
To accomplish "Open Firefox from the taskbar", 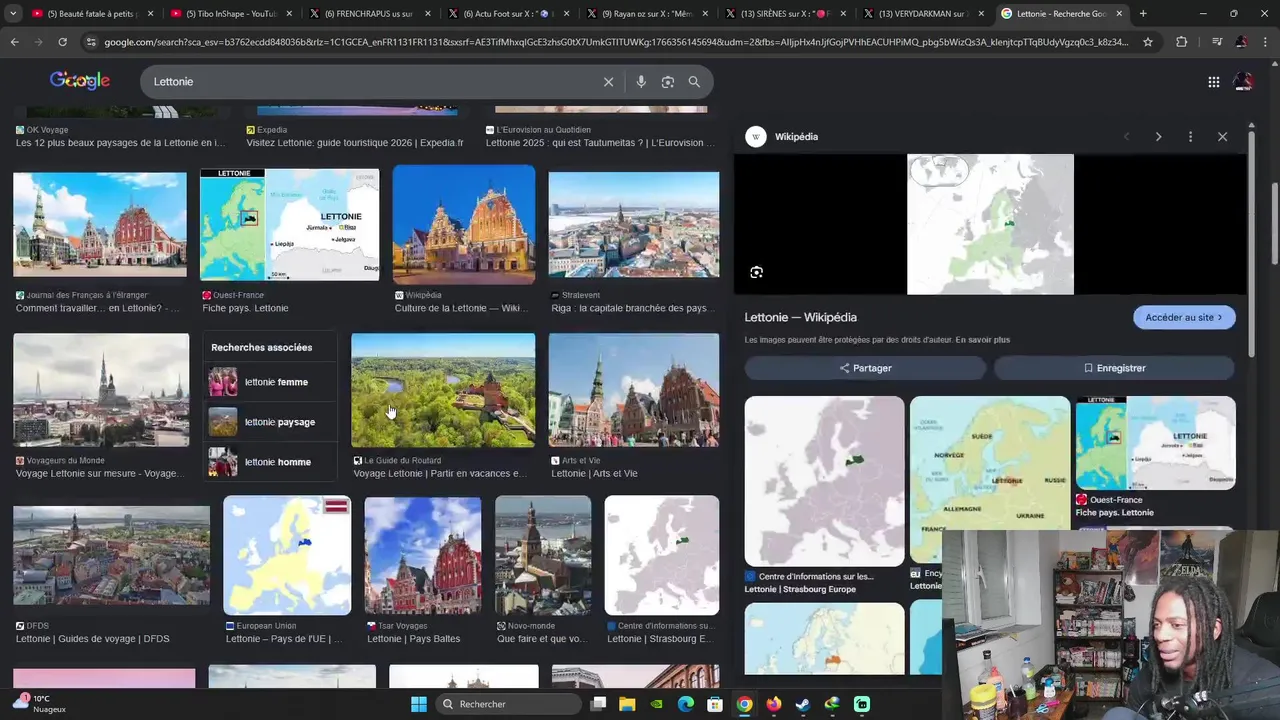I will pyautogui.click(x=774, y=704).
